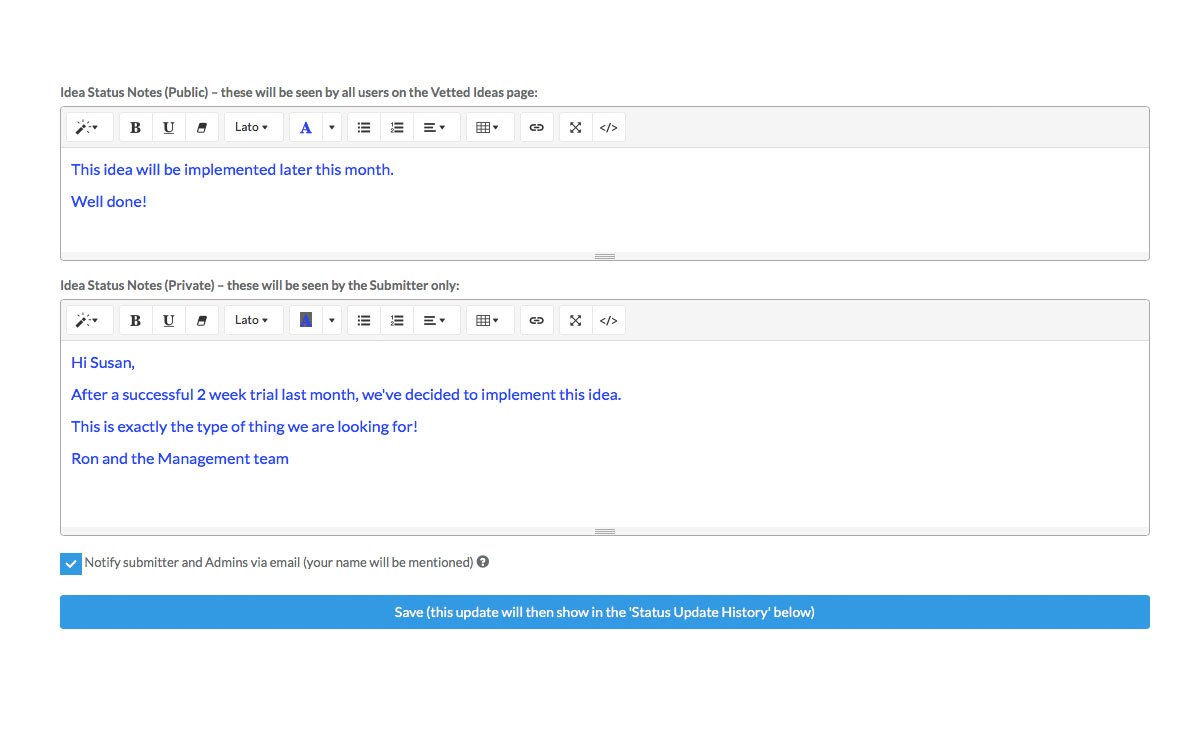Toggle Bold in Public notes toolbar

135,127
